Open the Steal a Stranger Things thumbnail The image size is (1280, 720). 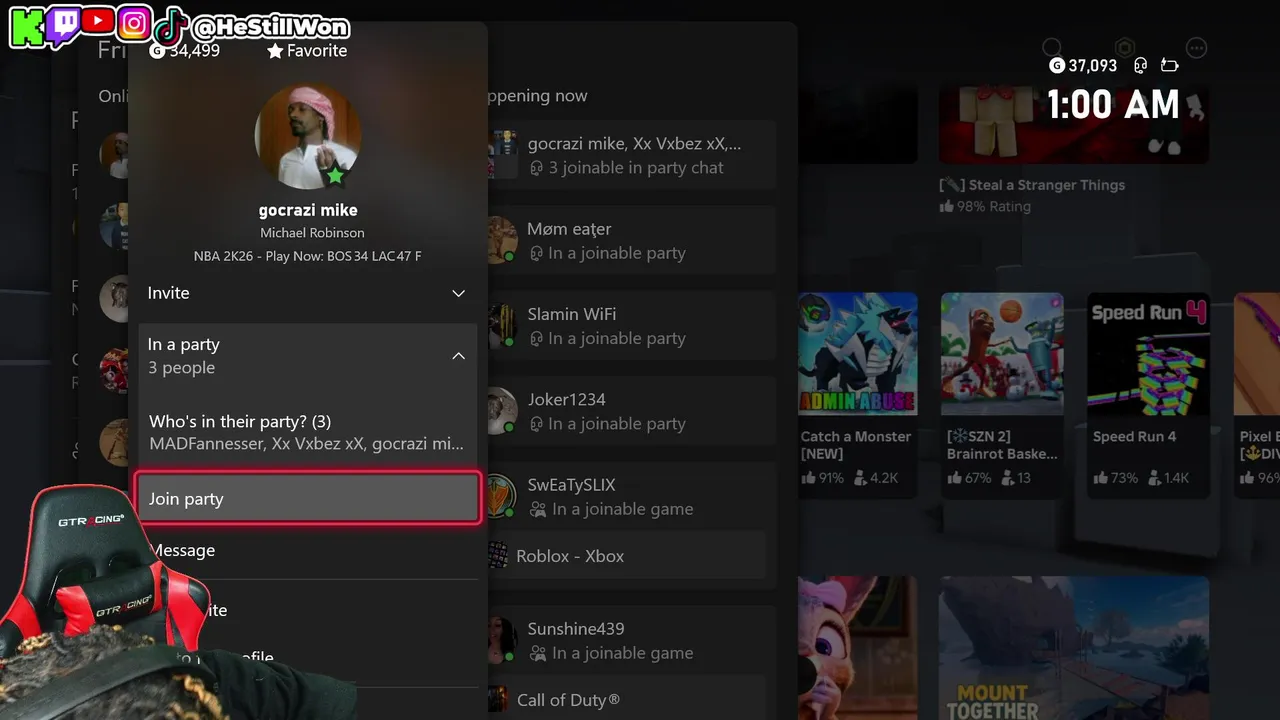tap(1074, 125)
